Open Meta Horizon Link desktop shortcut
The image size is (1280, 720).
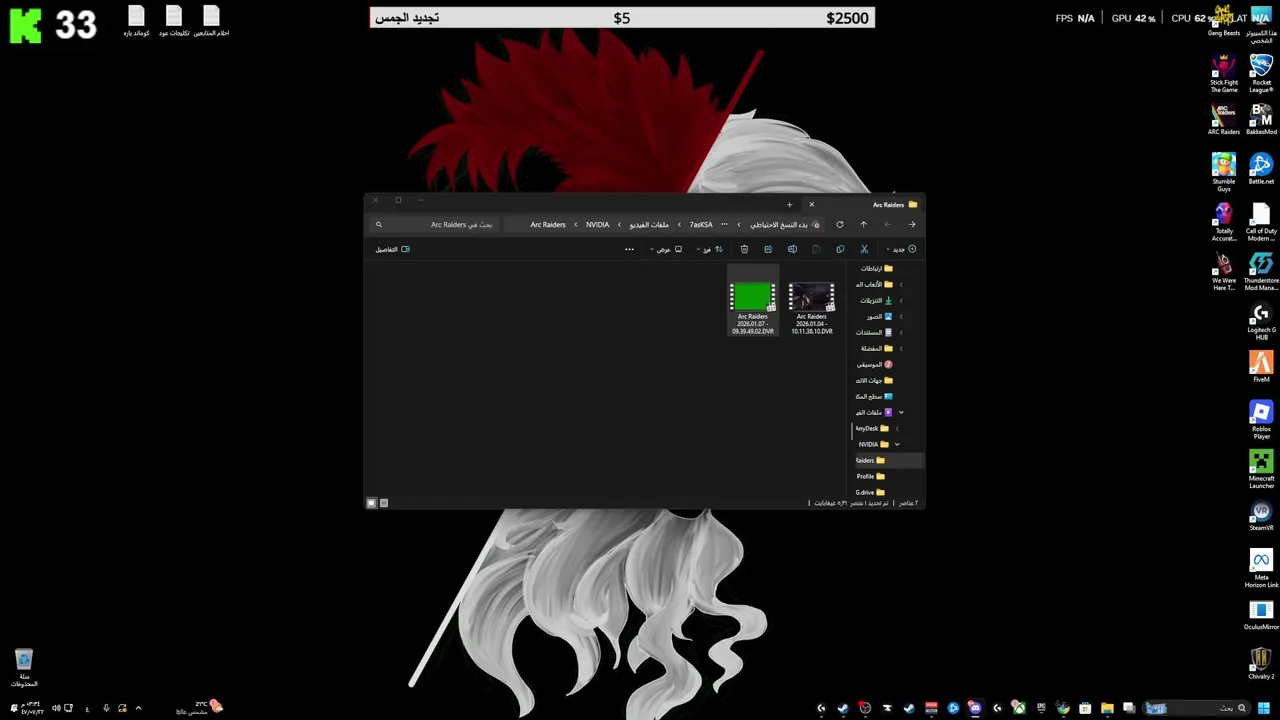1261,568
